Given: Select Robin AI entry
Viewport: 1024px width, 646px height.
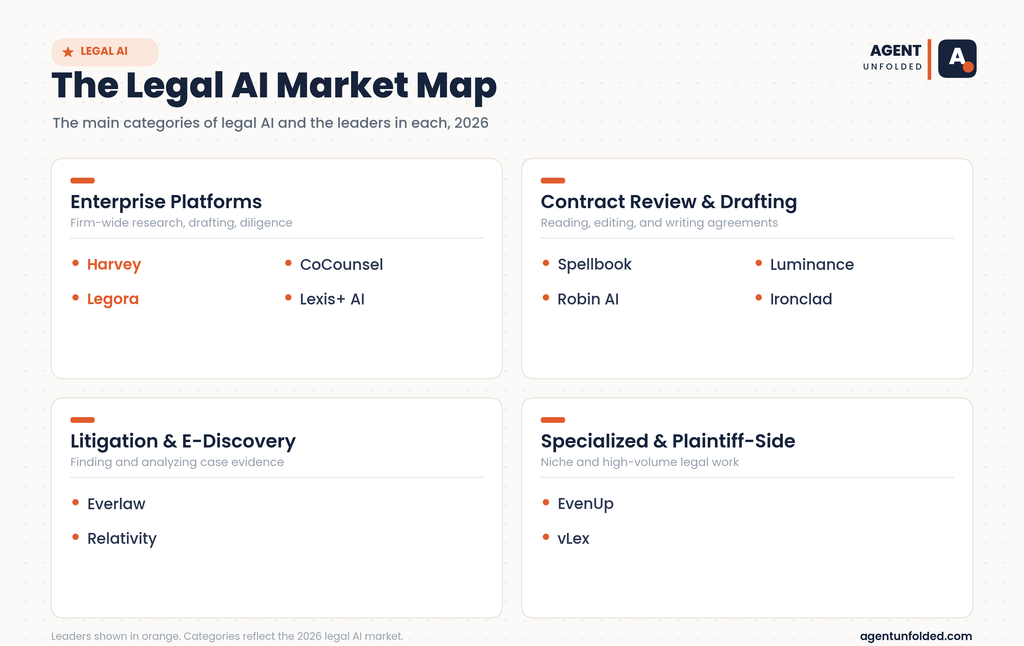Looking at the screenshot, I should pos(588,299).
